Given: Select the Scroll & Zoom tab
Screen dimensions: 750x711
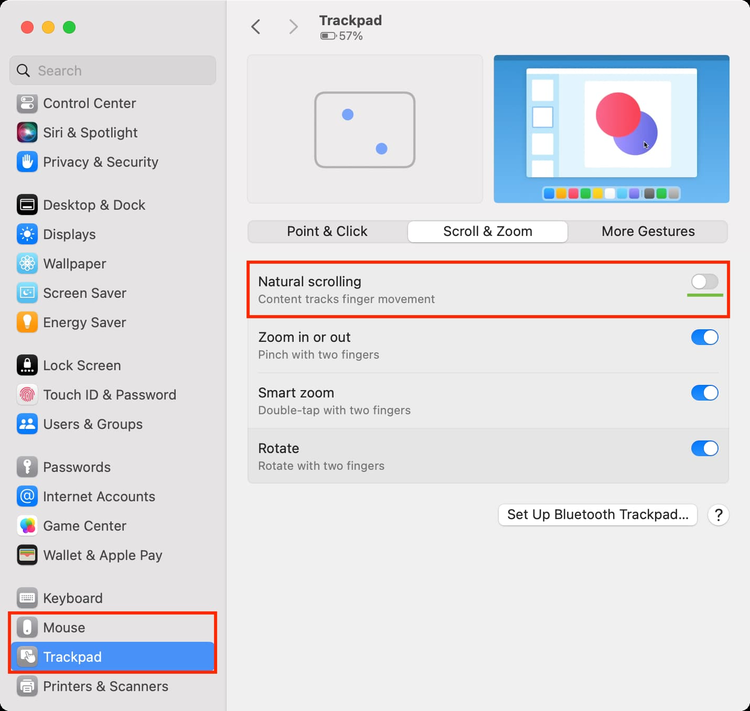Looking at the screenshot, I should [x=487, y=232].
